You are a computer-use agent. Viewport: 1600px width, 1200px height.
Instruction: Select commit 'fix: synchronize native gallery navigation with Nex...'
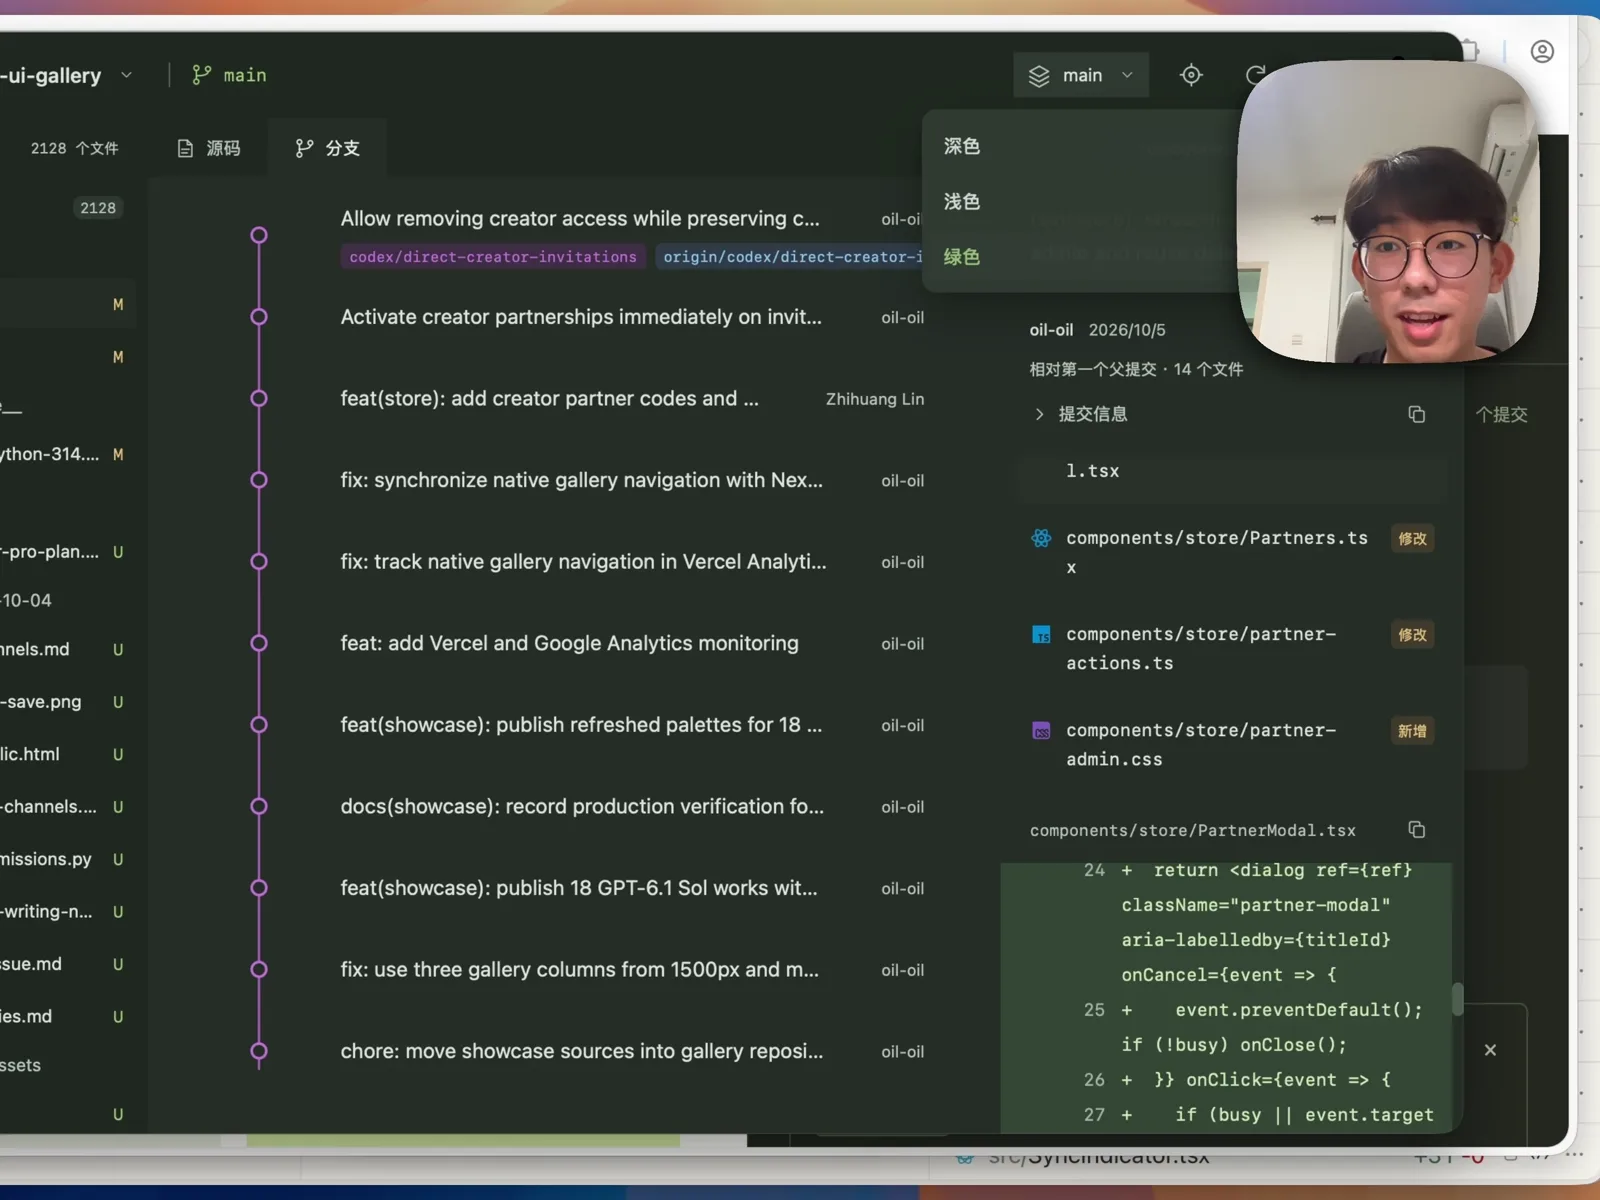[x=582, y=480]
